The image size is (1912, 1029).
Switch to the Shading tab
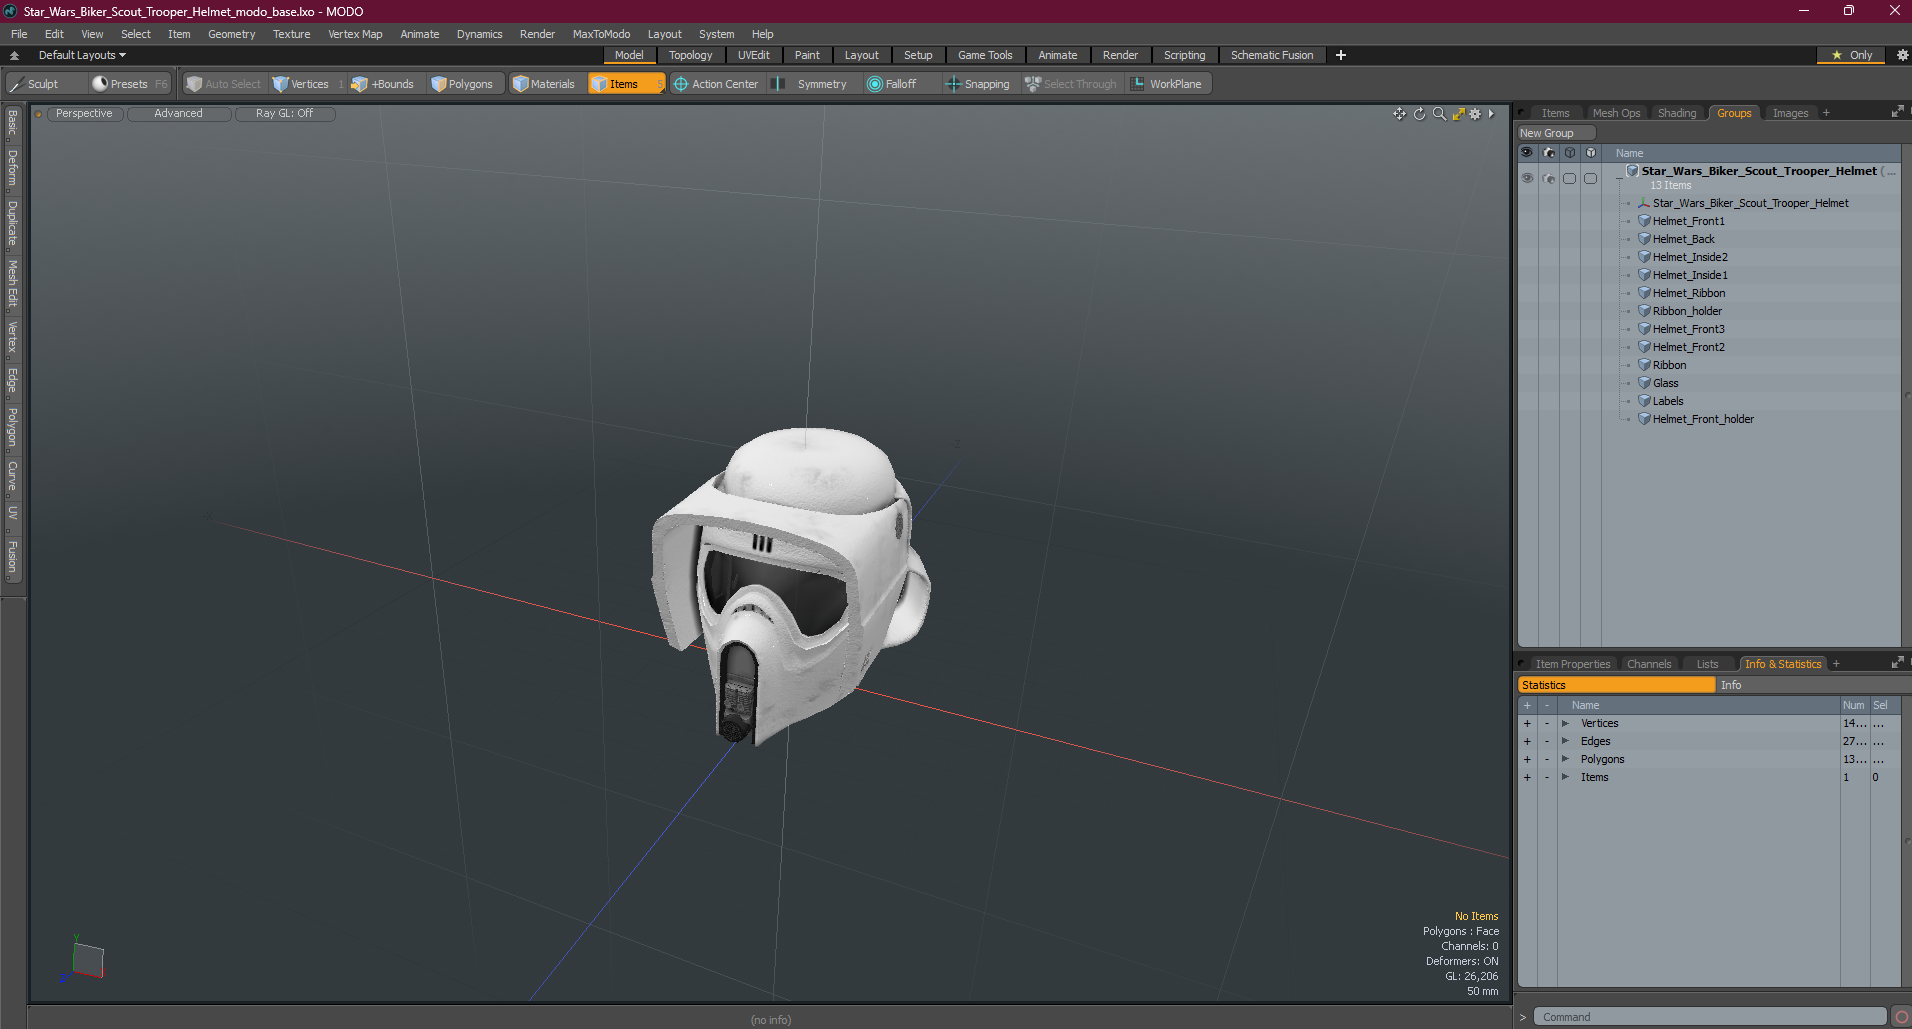point(1677,113)
